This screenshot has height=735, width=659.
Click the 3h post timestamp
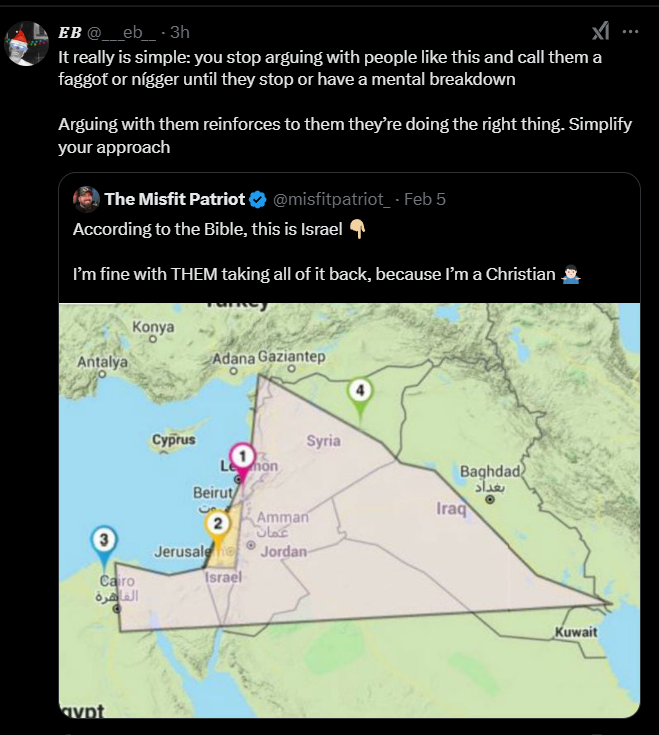tap(180, 31)
